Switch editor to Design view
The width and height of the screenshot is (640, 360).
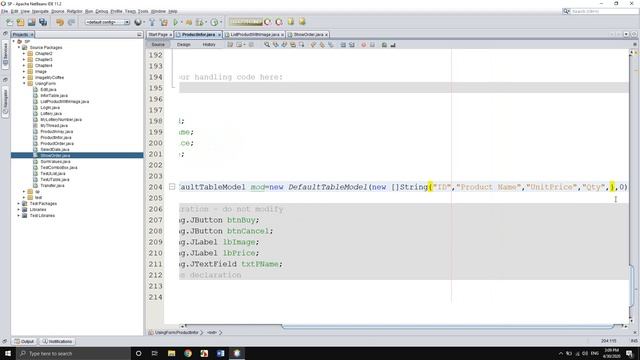[184, 44]
